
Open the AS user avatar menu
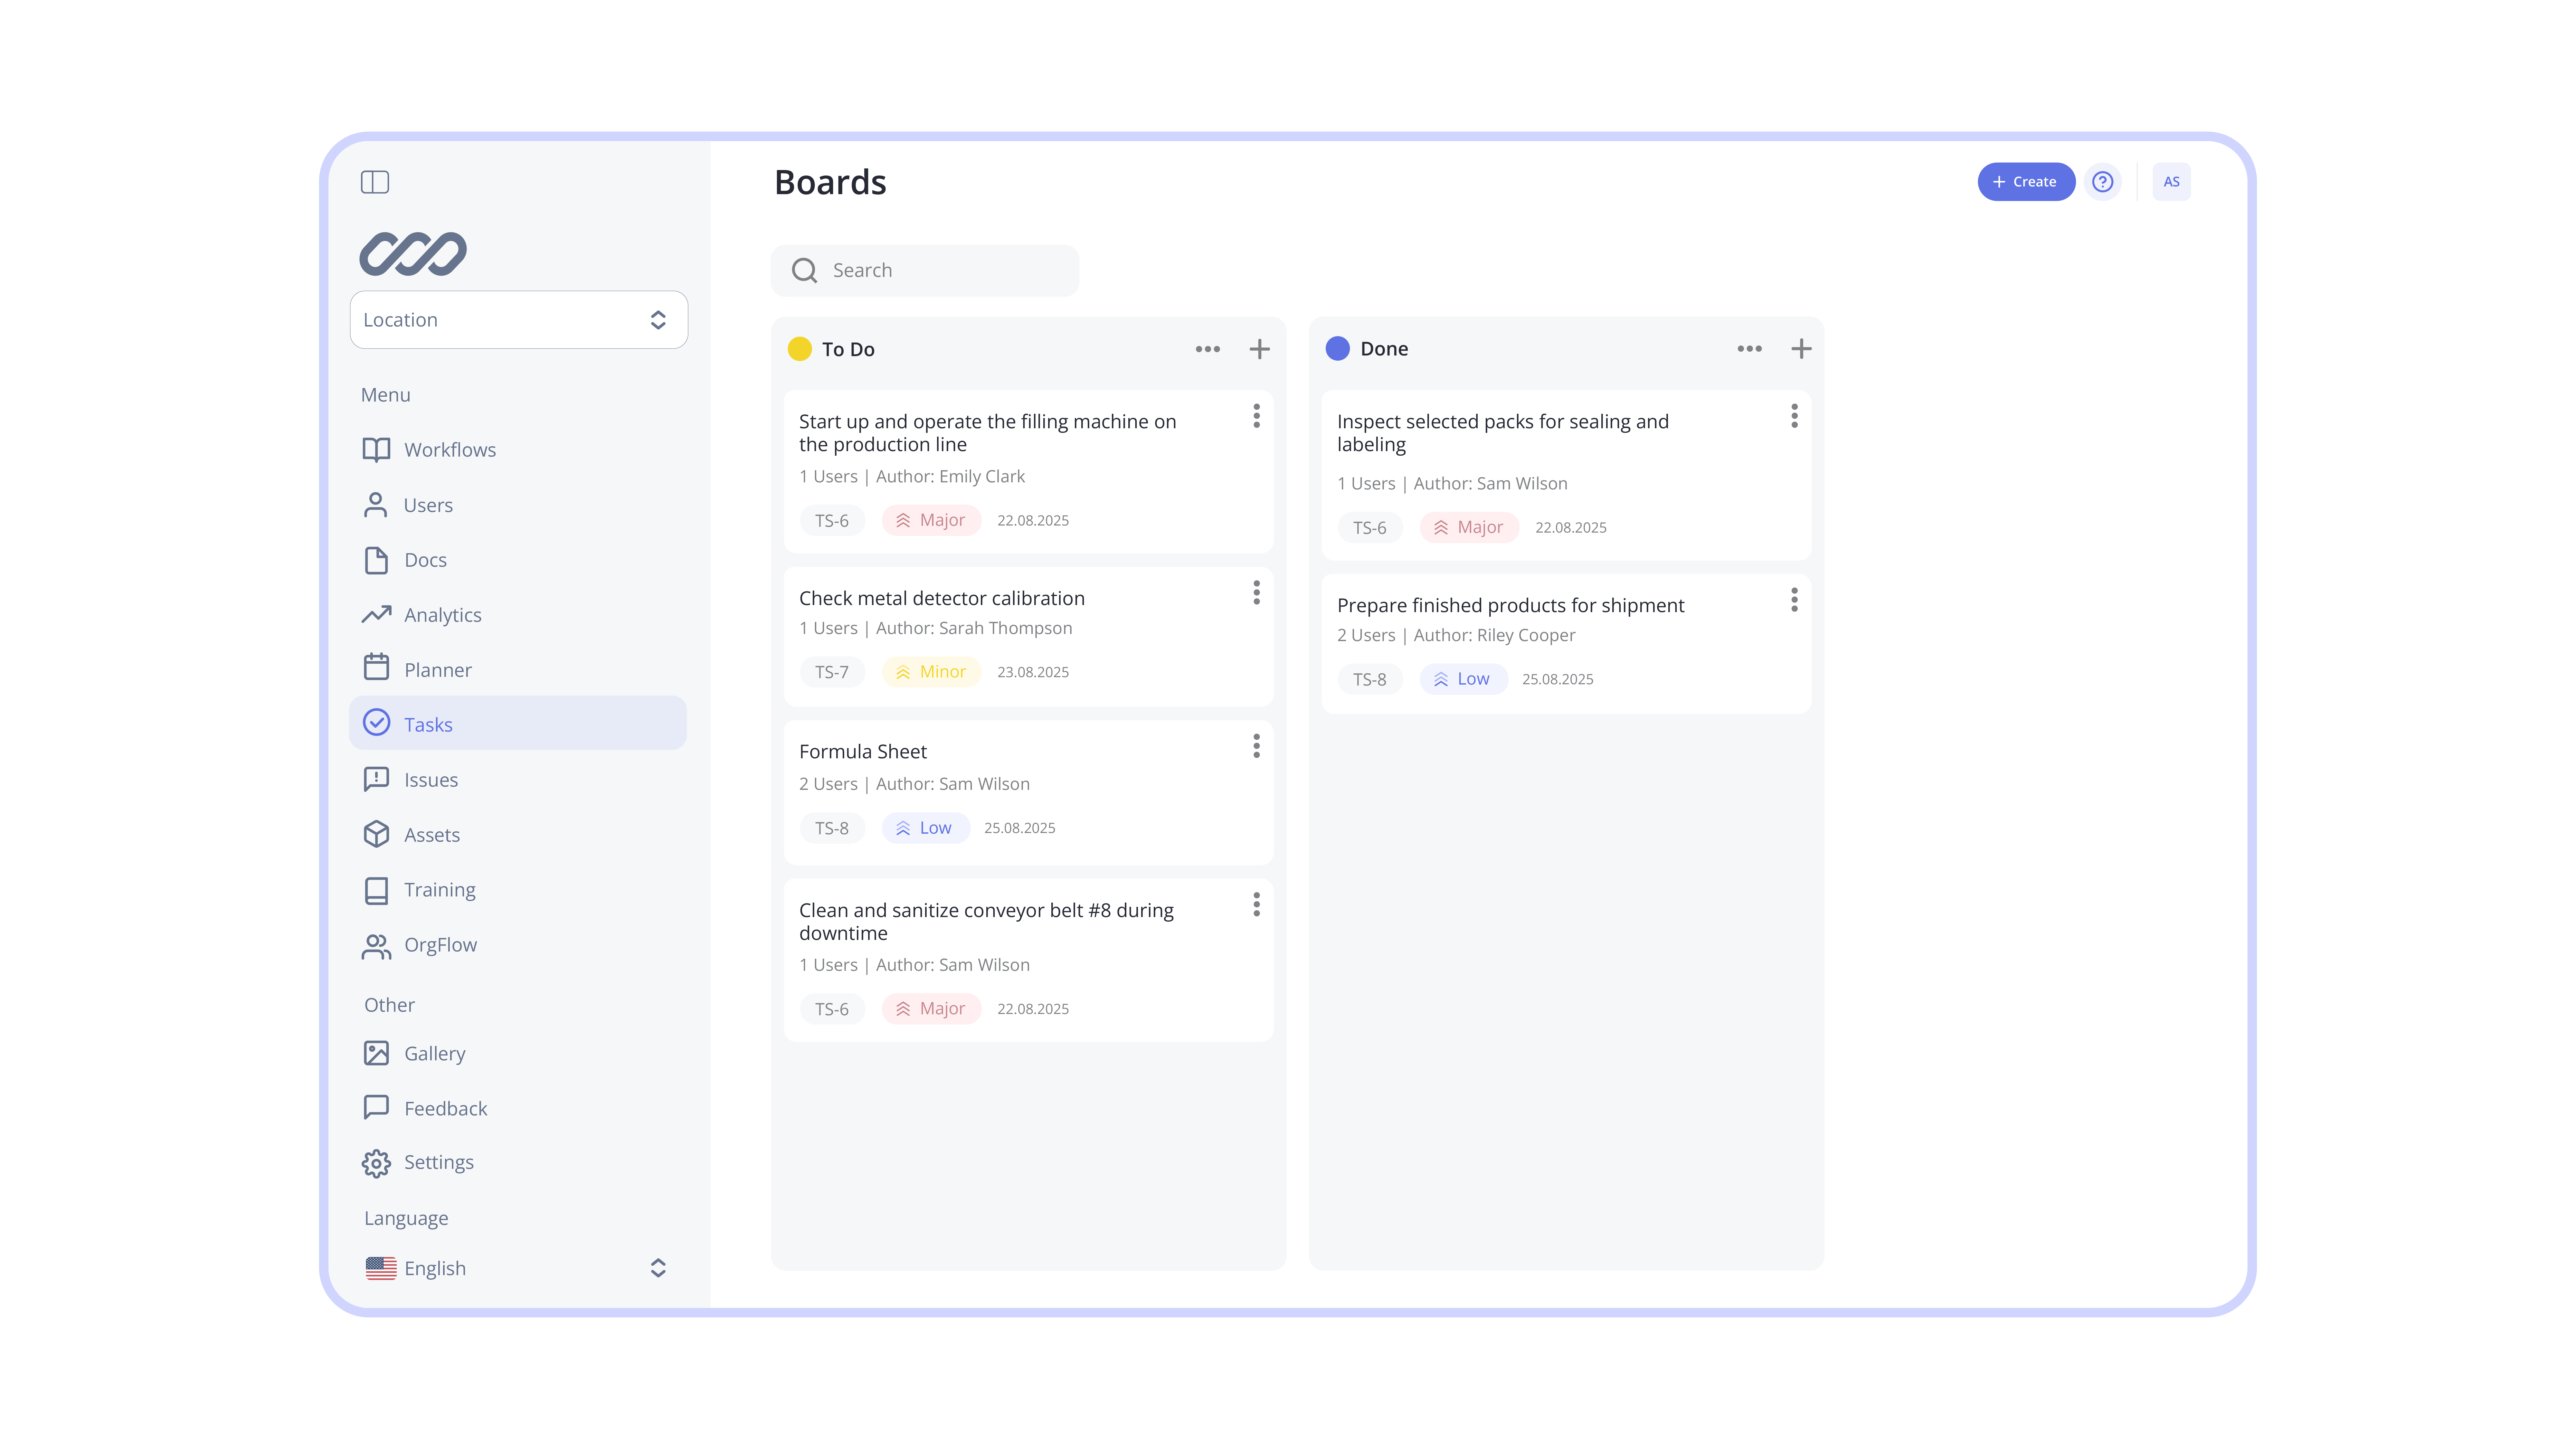2171,182
